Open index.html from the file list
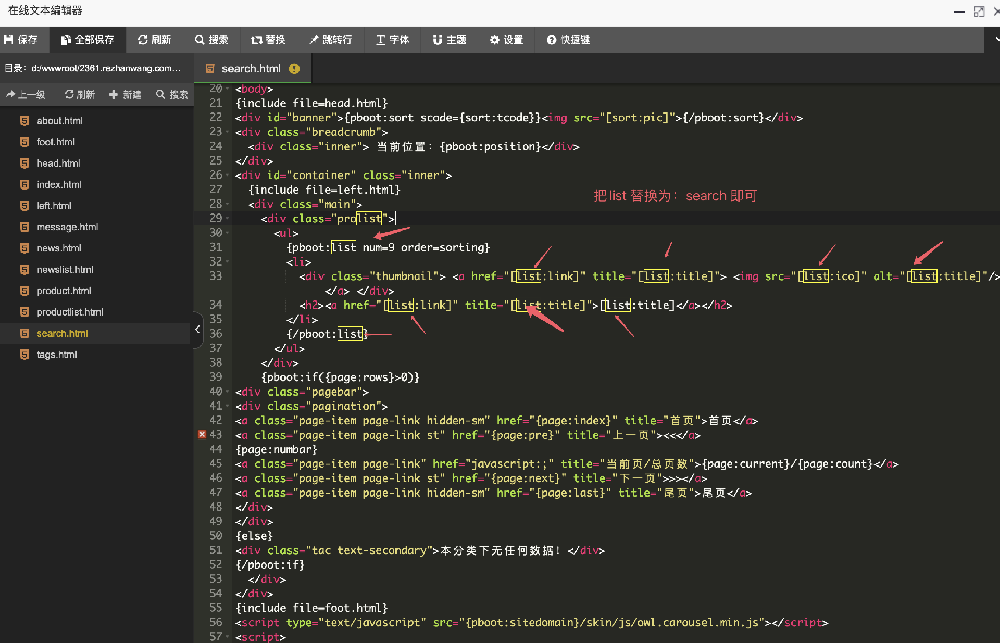 tap(59, 184)
